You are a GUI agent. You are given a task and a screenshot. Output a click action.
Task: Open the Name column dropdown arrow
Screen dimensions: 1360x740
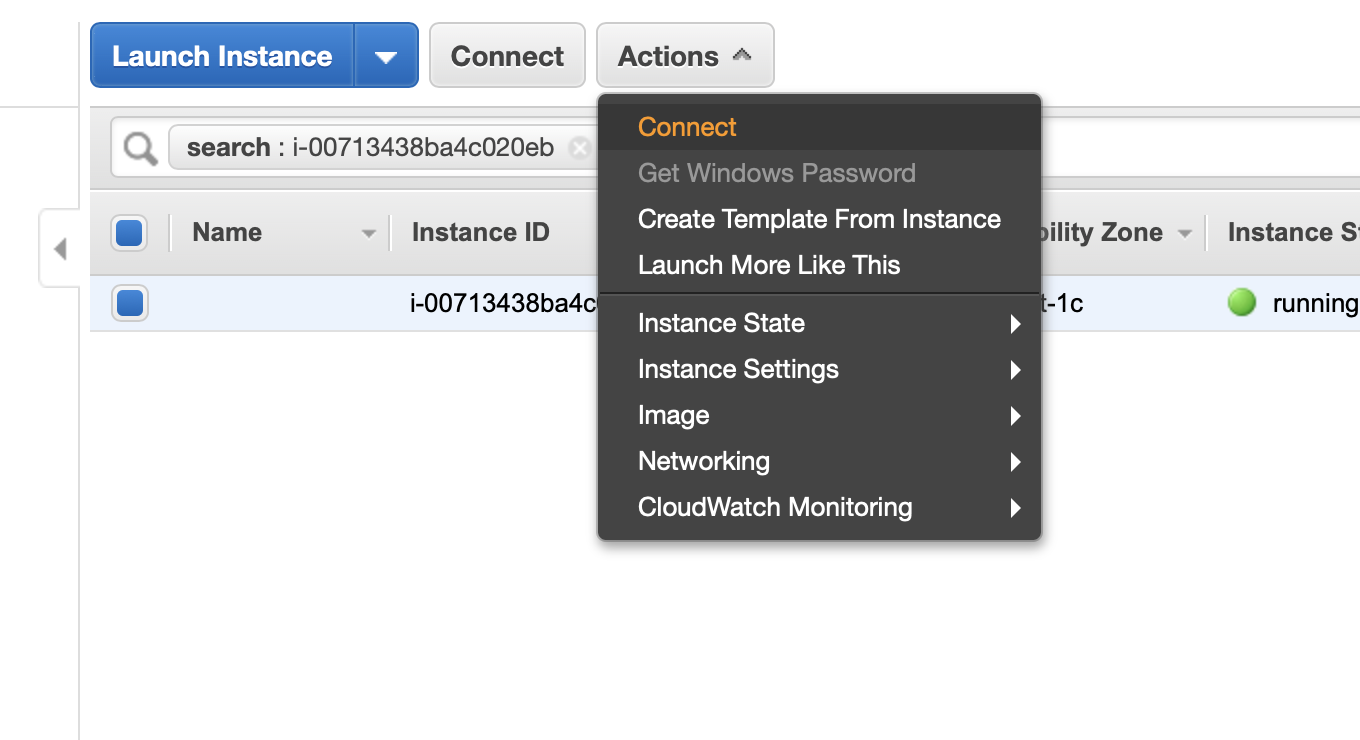369,234
